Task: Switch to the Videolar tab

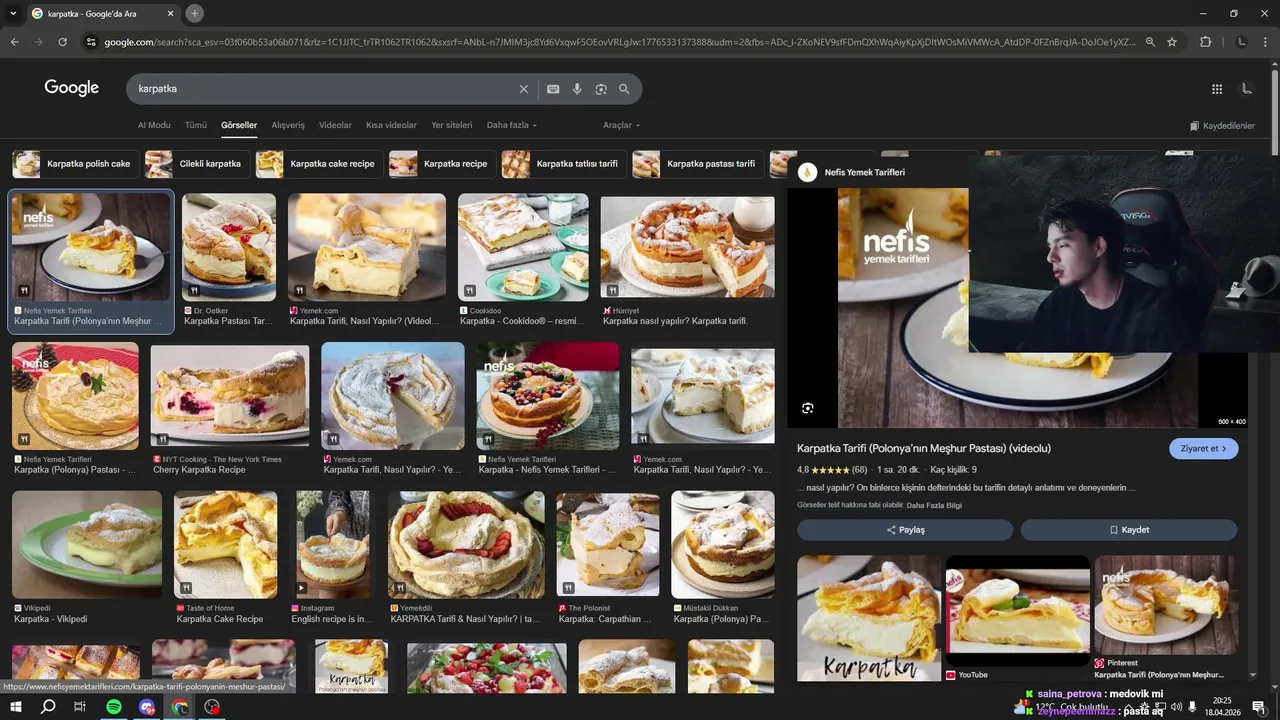Action: [x=335, y=125]
